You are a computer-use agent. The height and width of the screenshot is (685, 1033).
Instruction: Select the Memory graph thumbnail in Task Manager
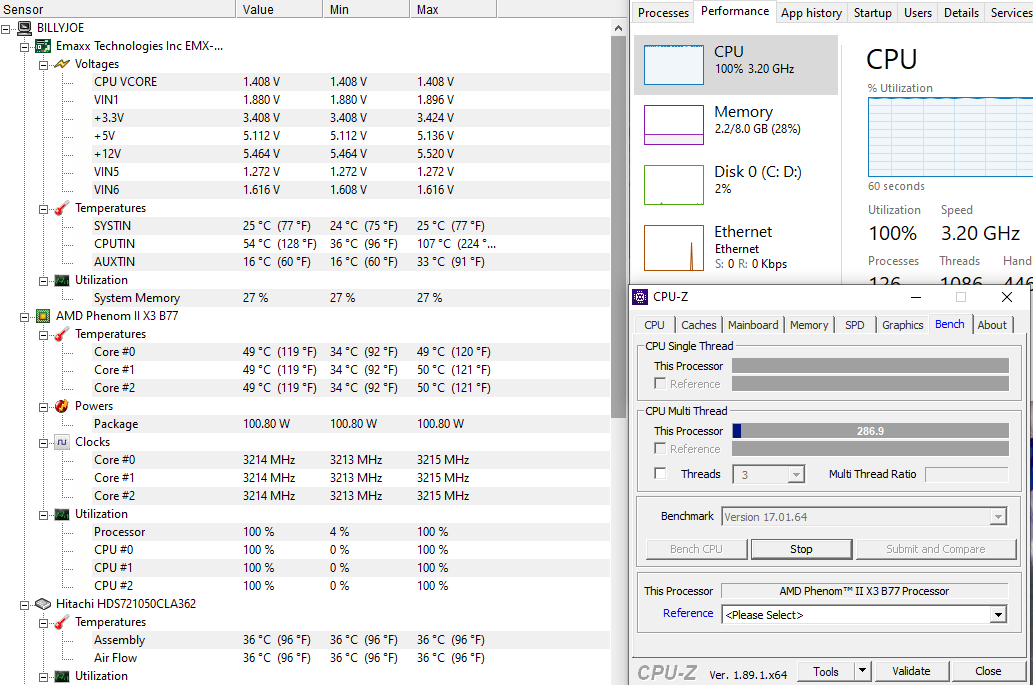(673, 124)
